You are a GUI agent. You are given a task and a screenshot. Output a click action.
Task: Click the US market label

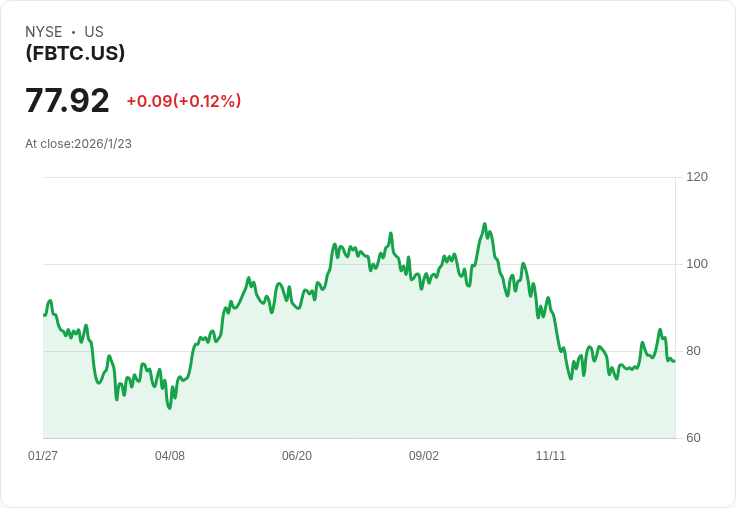pos(94,32)
